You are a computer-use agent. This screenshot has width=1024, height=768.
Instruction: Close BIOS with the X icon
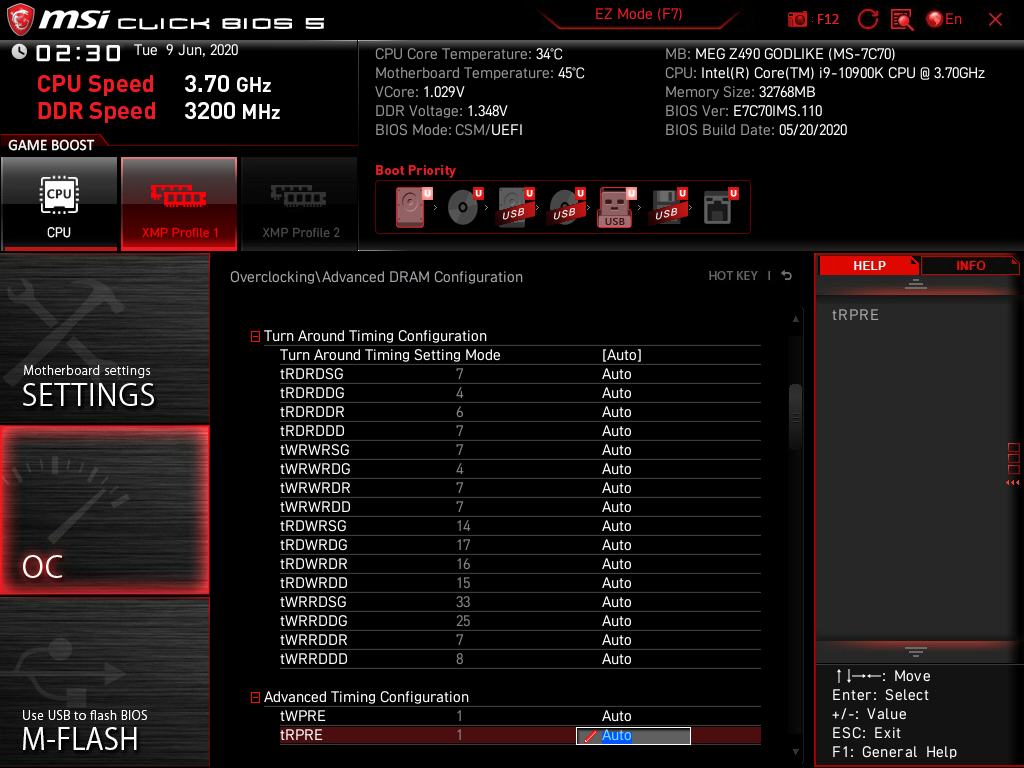coord(995,20)
